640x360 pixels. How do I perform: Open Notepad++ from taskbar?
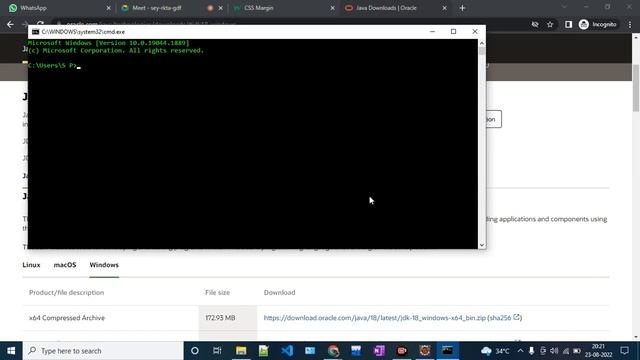(x=264, y=351)
